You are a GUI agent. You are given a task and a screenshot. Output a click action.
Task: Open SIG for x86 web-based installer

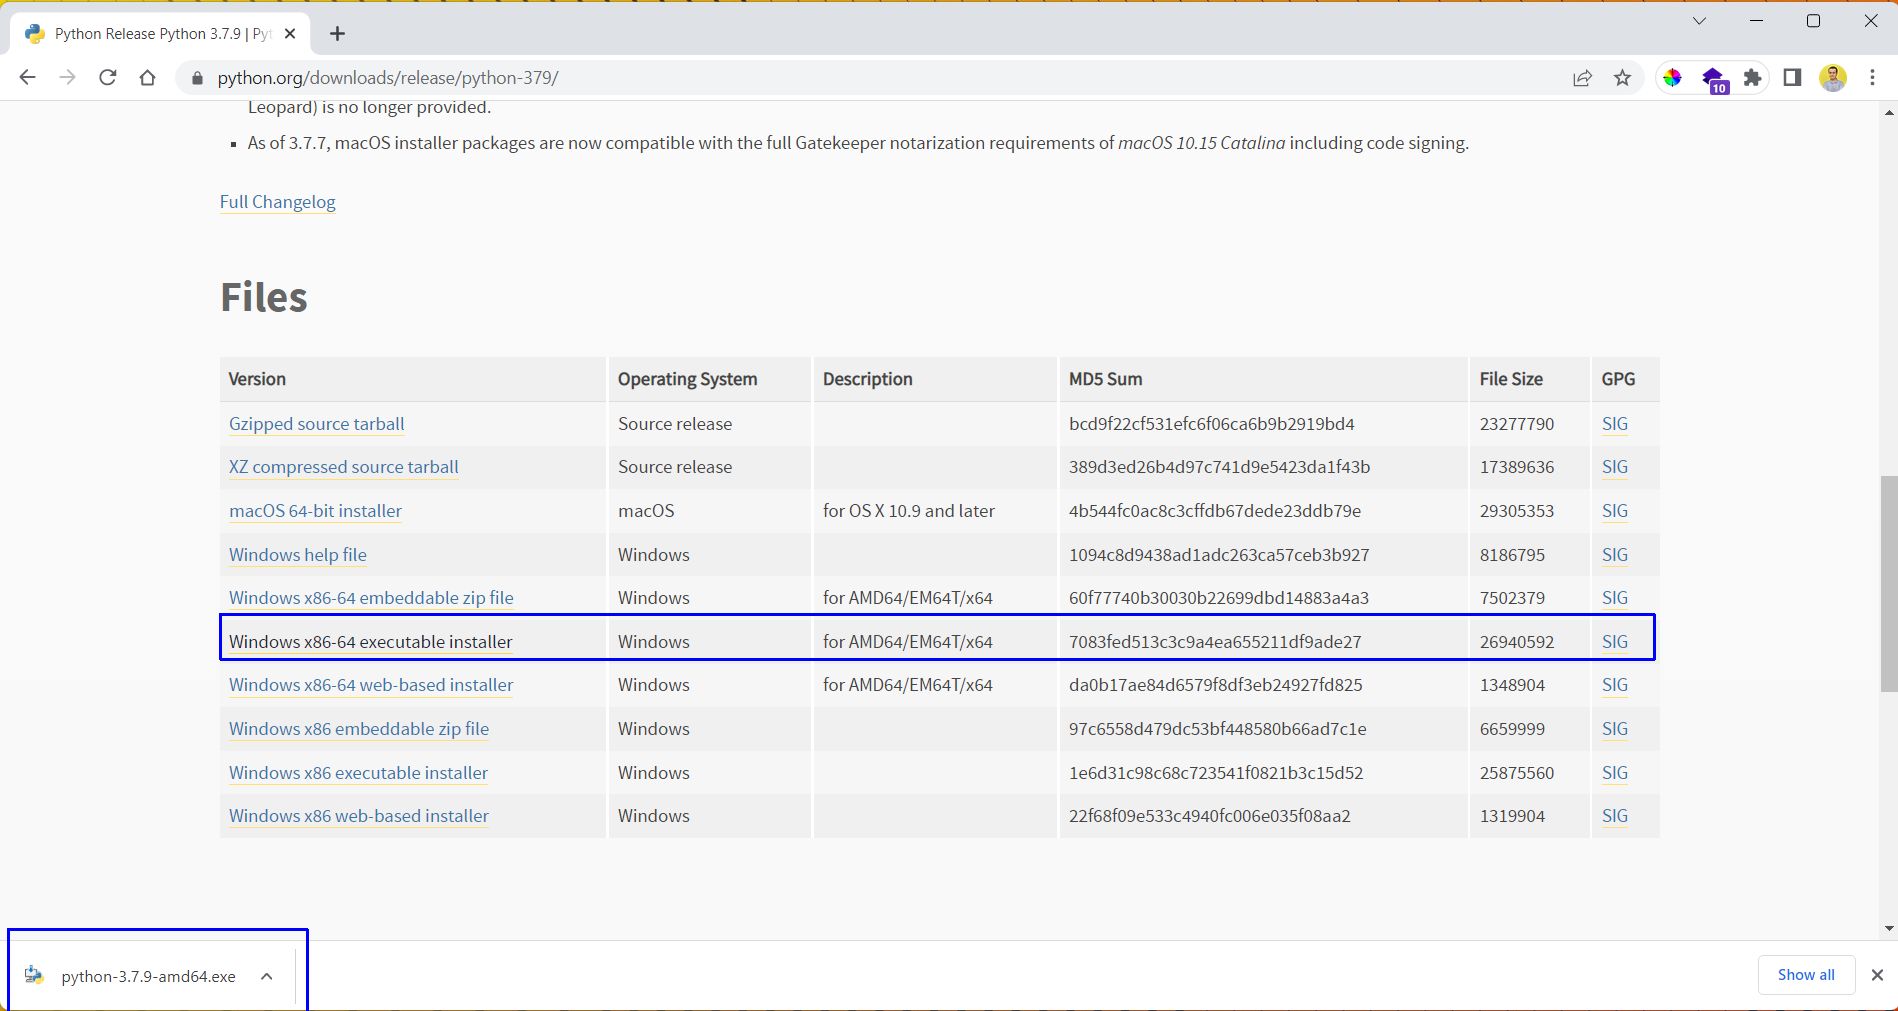(1615, 816)
